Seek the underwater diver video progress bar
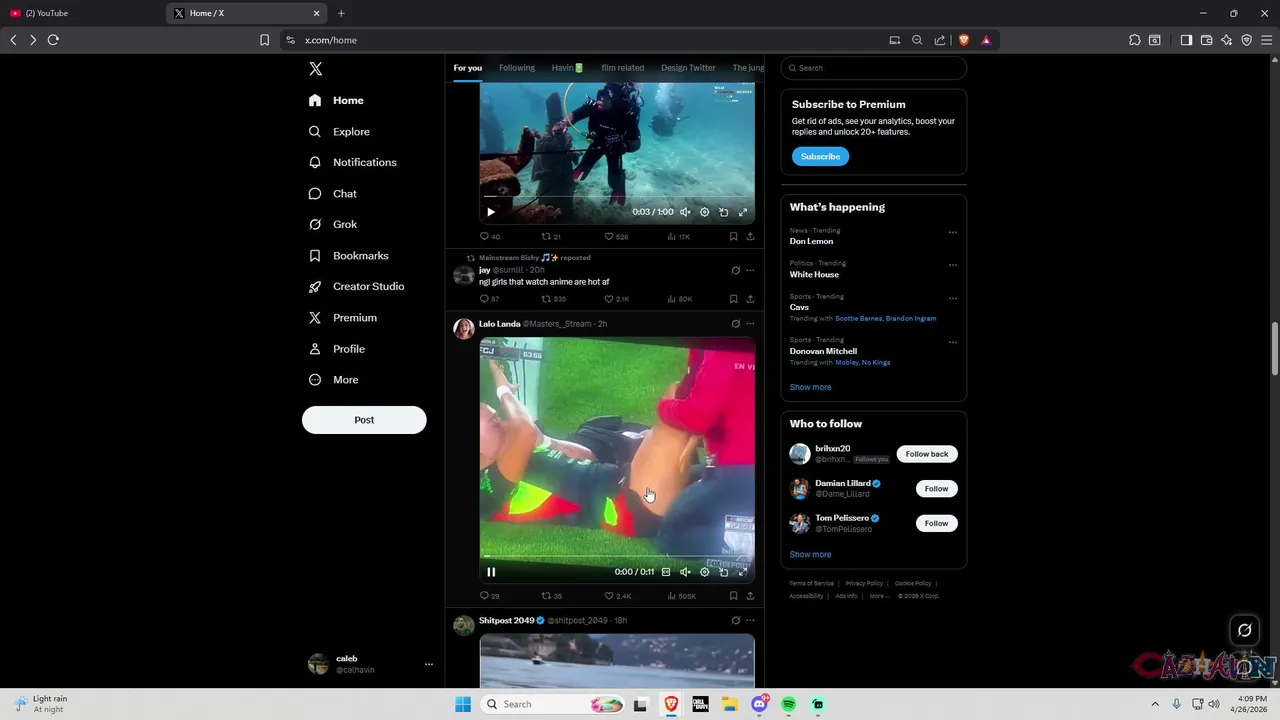The width and height of the screenshot is (1280, 720). pos(617,197)
